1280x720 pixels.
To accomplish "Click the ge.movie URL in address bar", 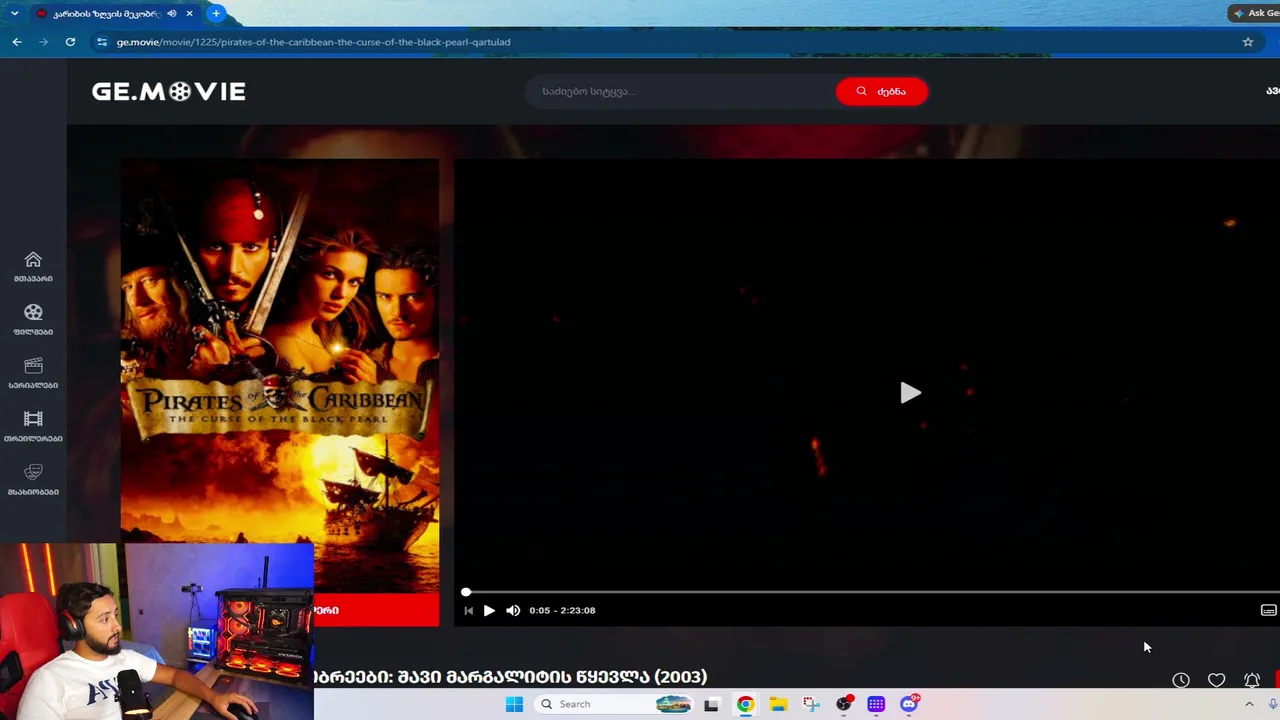I will pyautogui.click(x=313, y=42).
